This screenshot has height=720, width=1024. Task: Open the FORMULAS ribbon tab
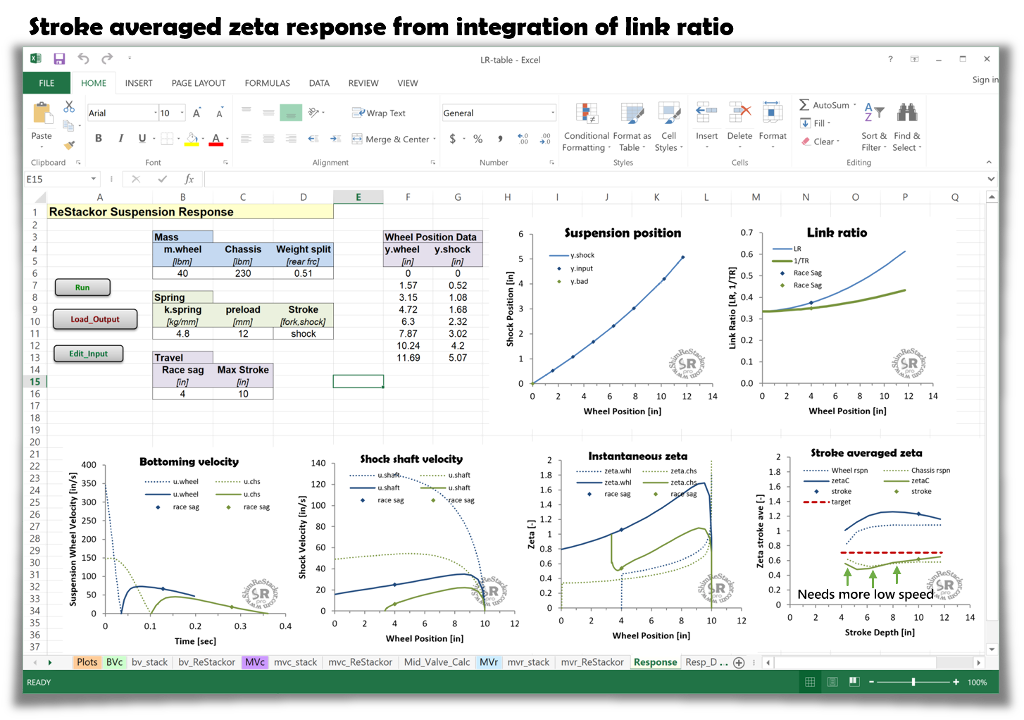(x=267, y=83)
